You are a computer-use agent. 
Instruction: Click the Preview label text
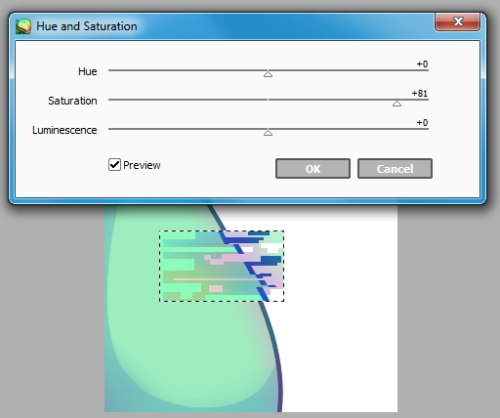pyautogui.click(x=142, y=165)
